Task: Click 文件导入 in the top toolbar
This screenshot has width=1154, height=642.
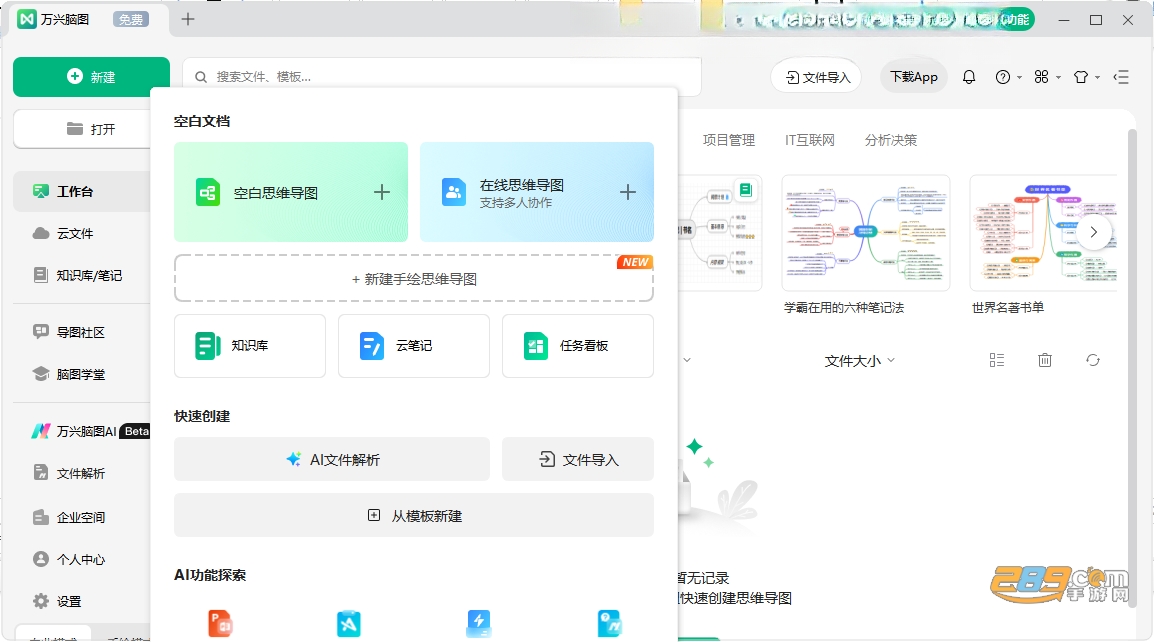Action: [x=817, y=77]
